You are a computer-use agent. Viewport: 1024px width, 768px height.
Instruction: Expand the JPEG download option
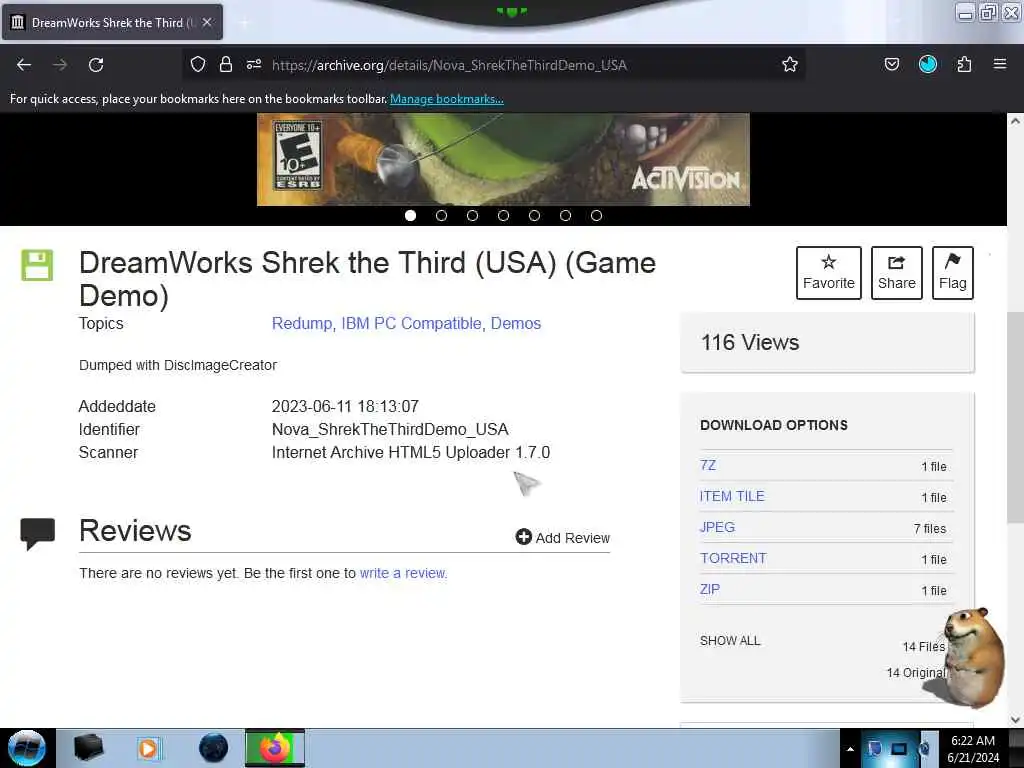pos(717,527)
